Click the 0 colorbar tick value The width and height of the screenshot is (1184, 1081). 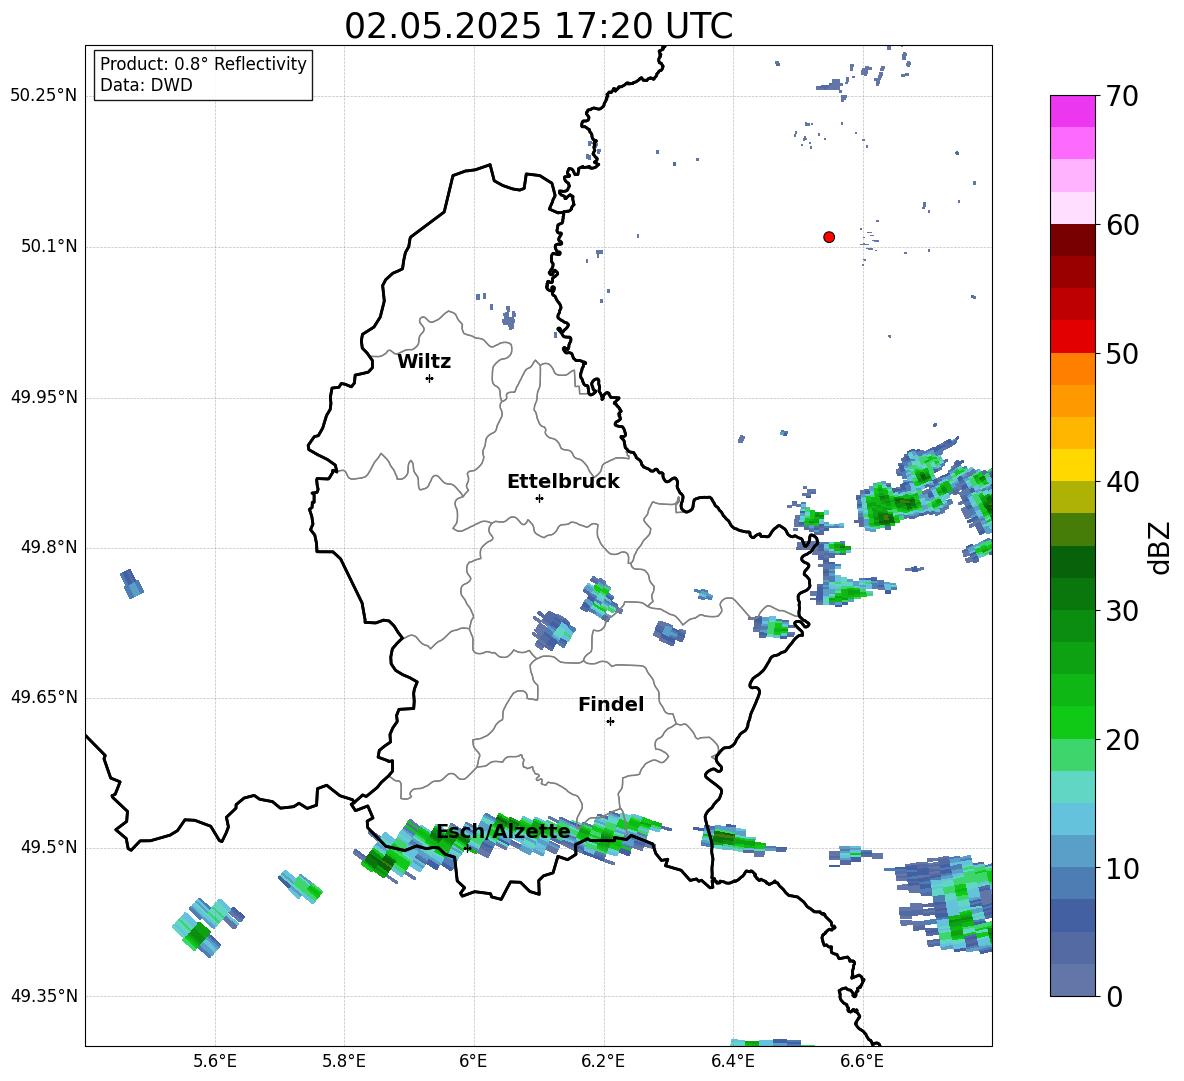1114,996
